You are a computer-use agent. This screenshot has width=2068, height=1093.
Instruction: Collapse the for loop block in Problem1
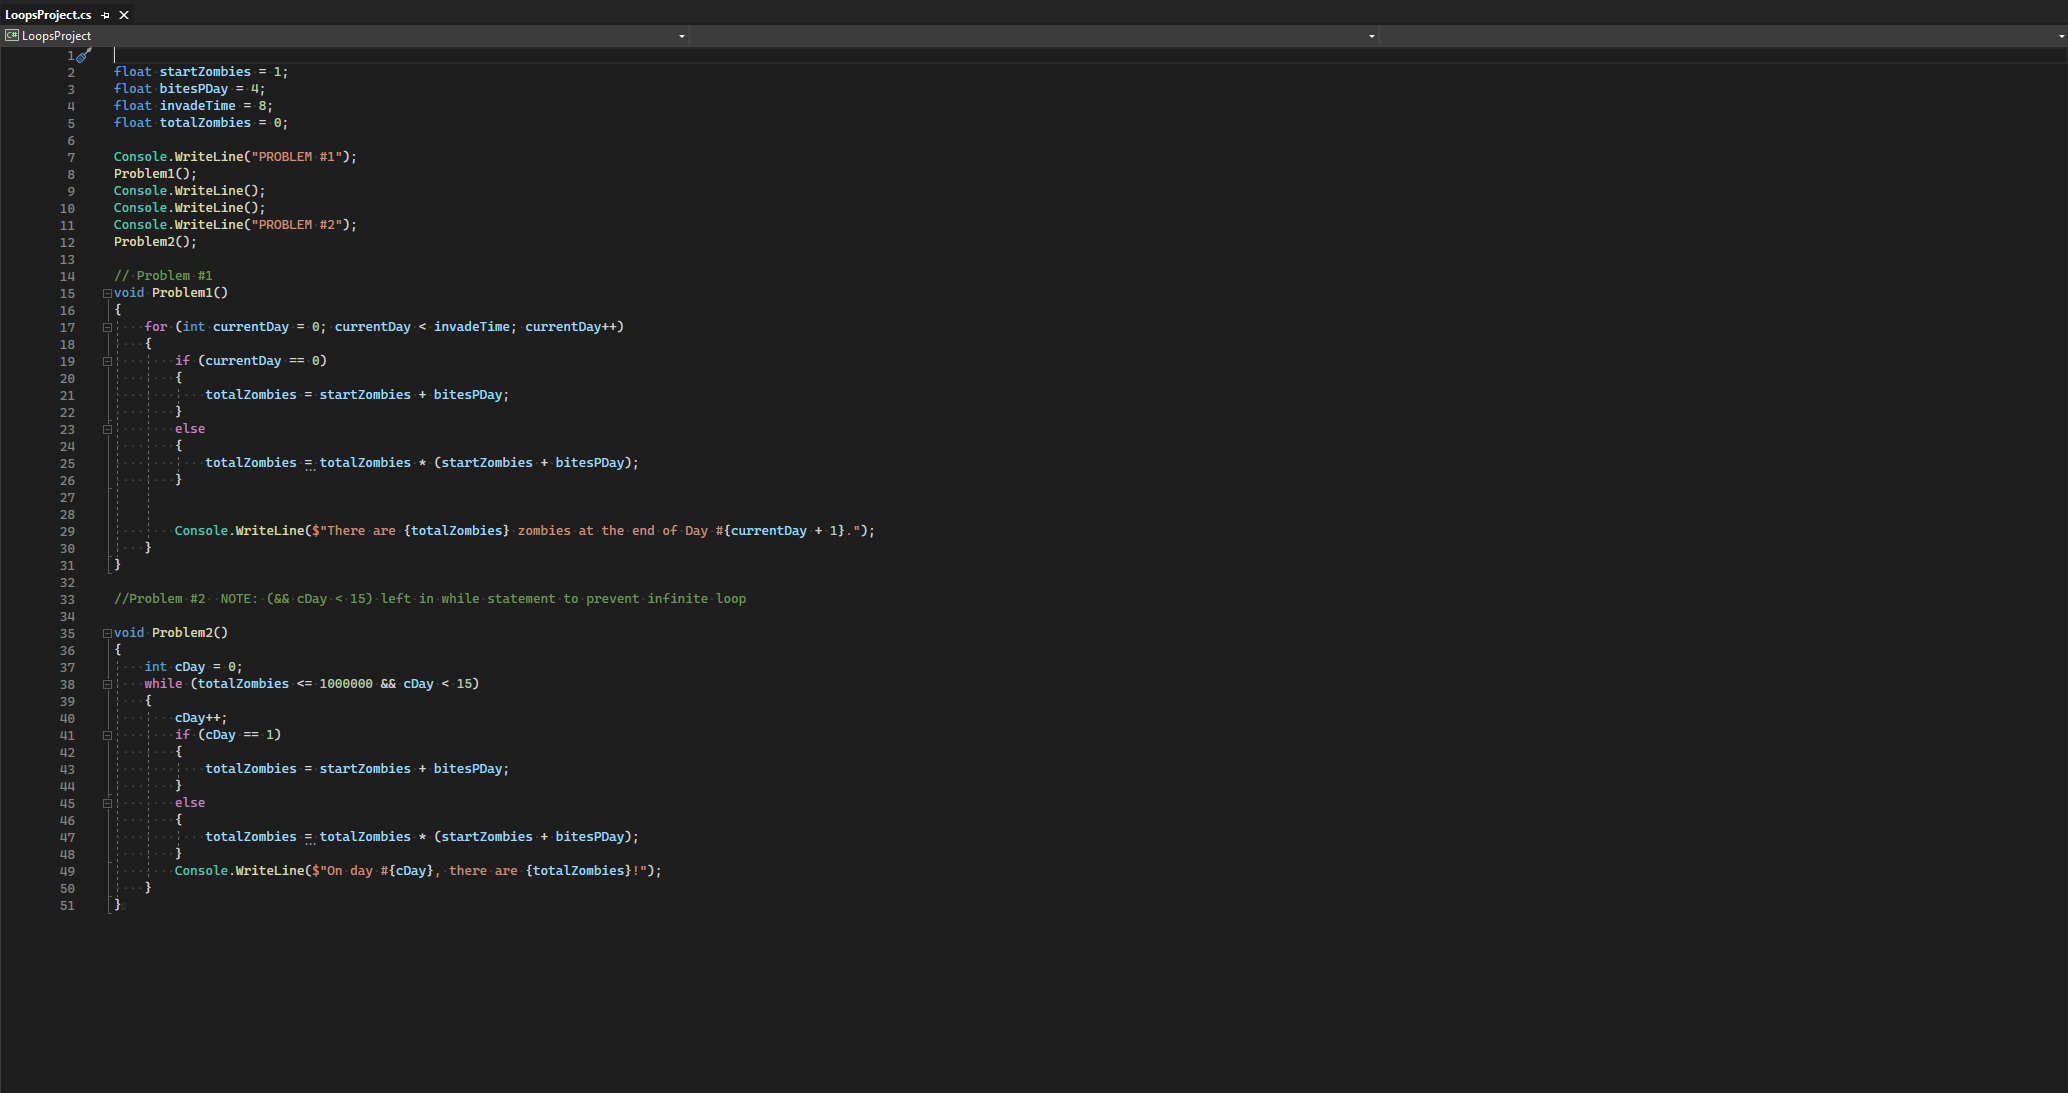(107, 328)
